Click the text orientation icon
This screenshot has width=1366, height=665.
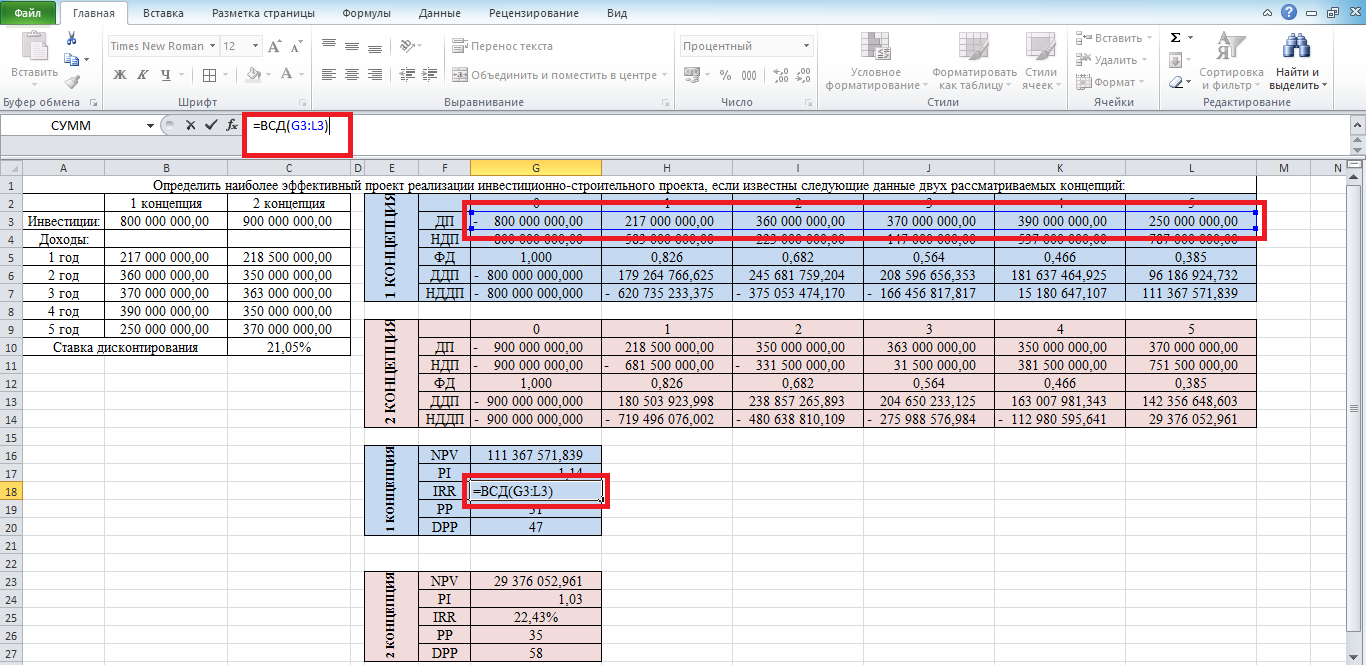click(406, 46)
